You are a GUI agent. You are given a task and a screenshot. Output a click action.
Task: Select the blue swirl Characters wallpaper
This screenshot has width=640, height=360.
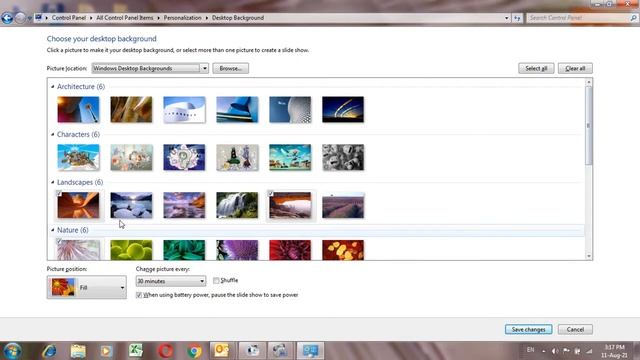tap(184, 157)
